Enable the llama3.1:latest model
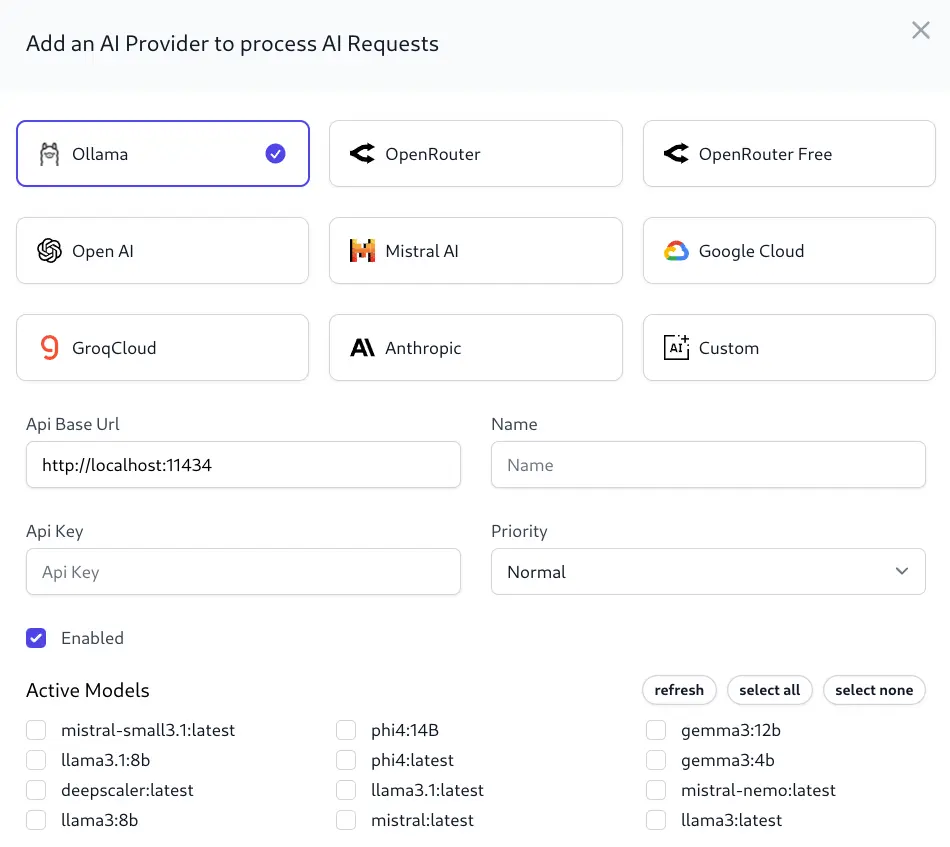950x847 pixels. 346,790
